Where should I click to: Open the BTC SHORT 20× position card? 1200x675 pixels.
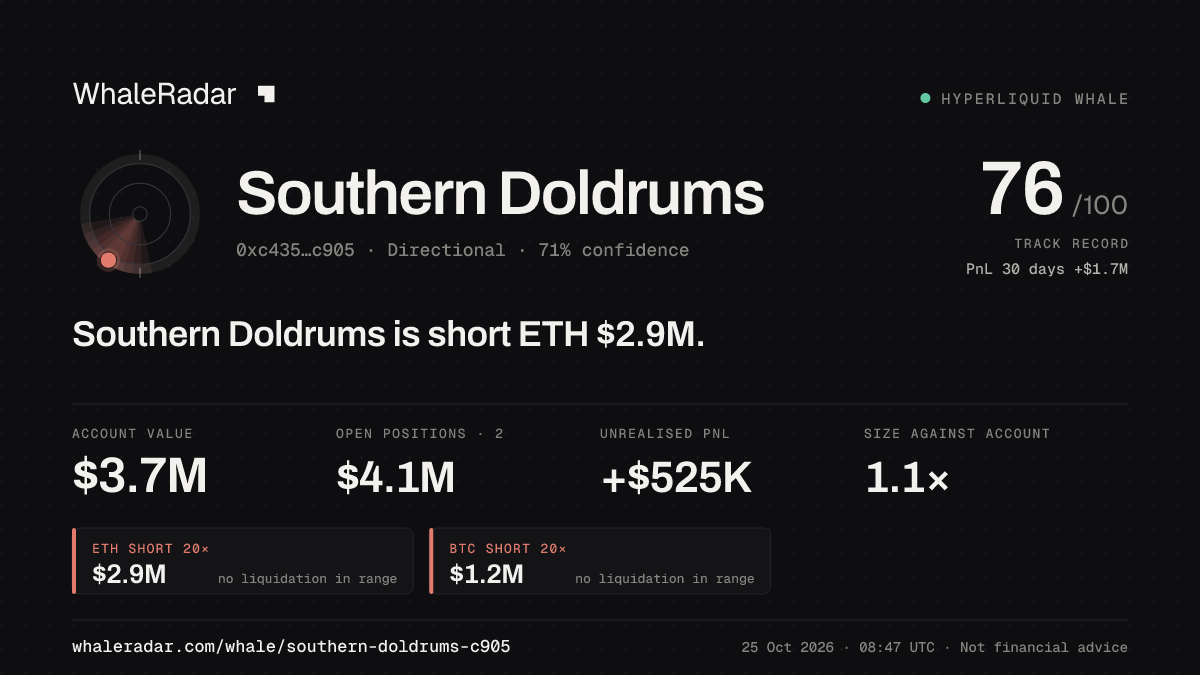600,561
